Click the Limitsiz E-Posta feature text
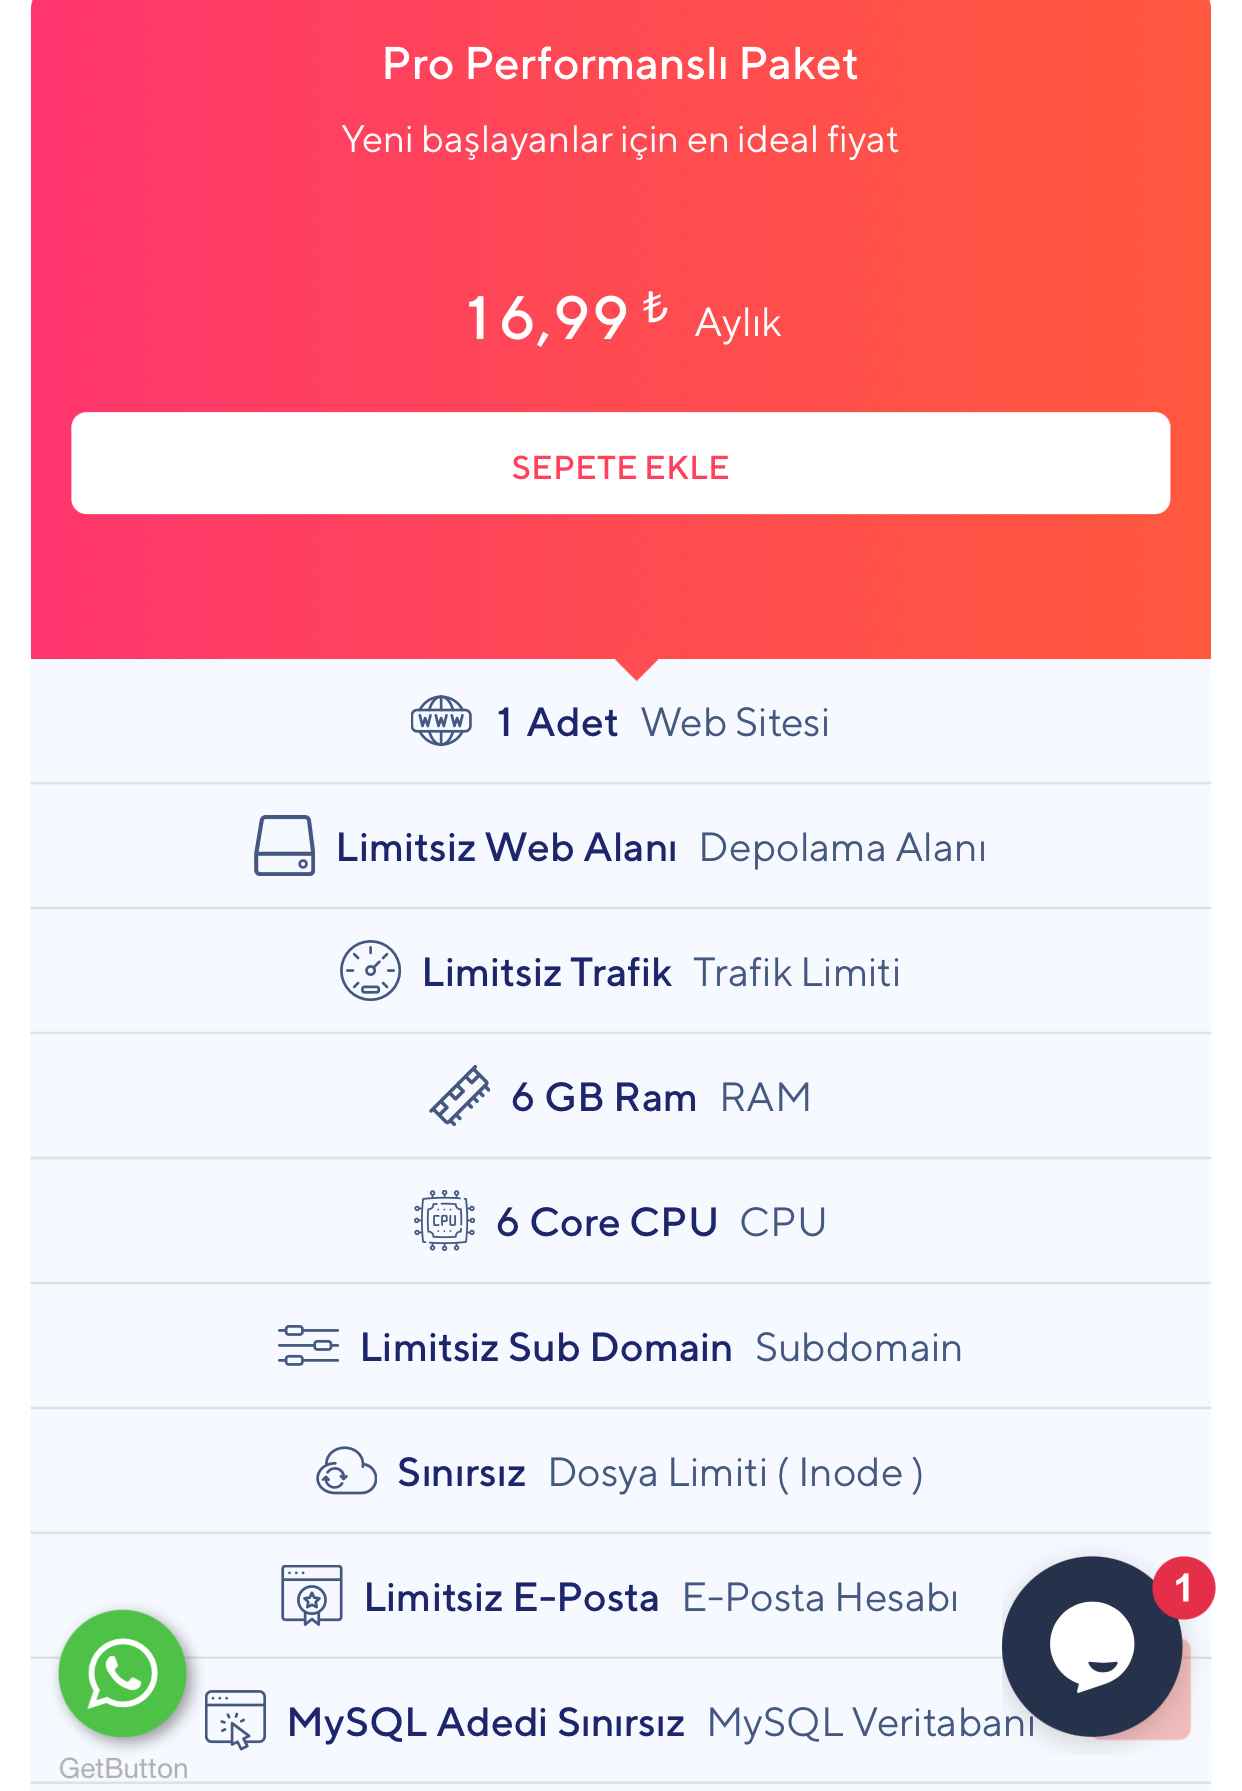Viewport: 1242px width, 1791px height. [512, 1597]
